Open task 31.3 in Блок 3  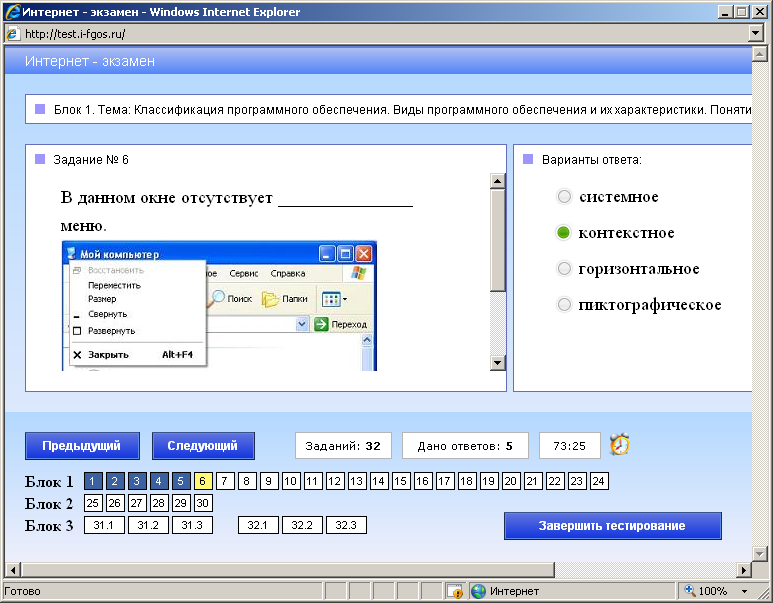point(192,525)
